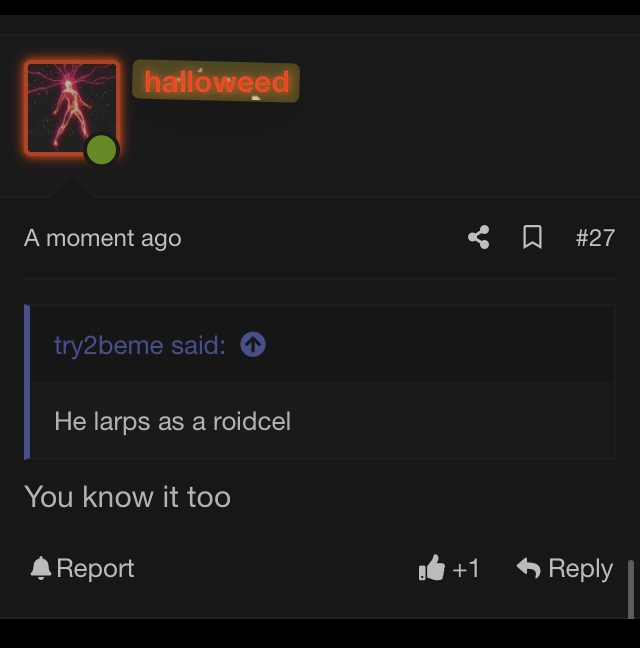Click the Report text button
The image size is (640, 648).
point(95,568)
